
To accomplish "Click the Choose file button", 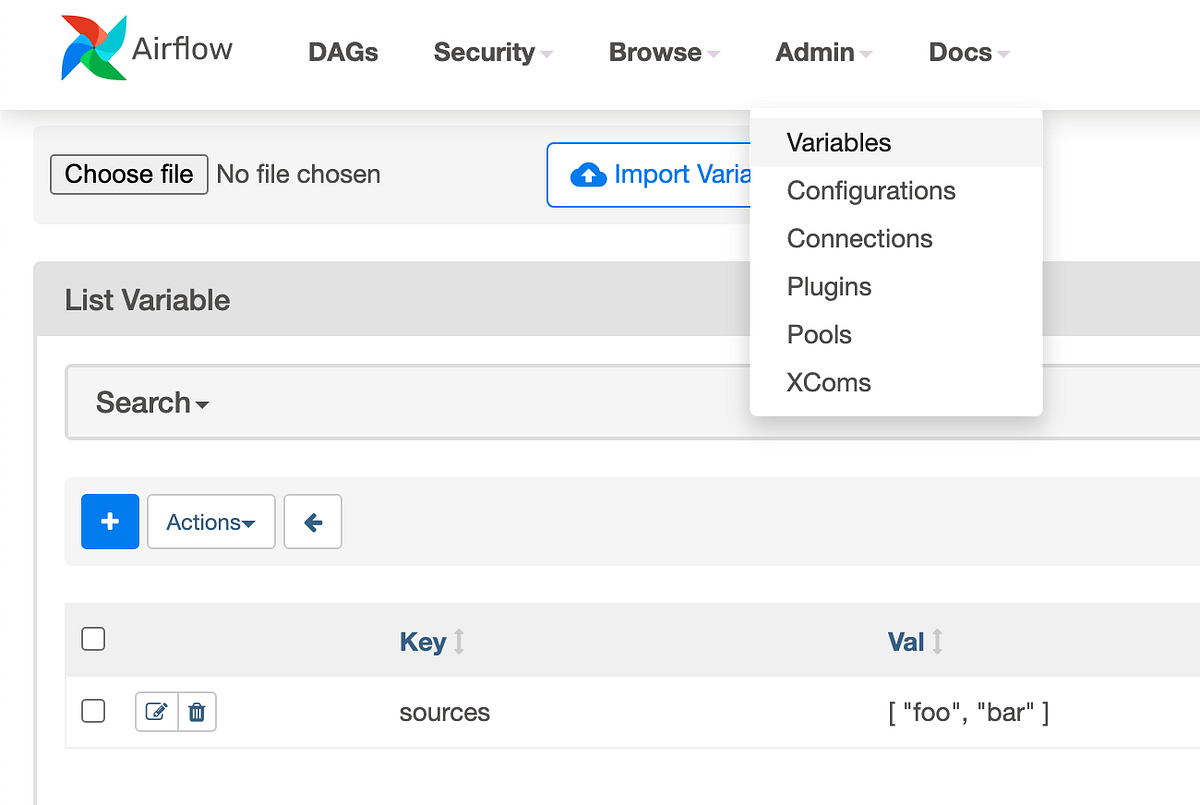I will pos(128,174).
